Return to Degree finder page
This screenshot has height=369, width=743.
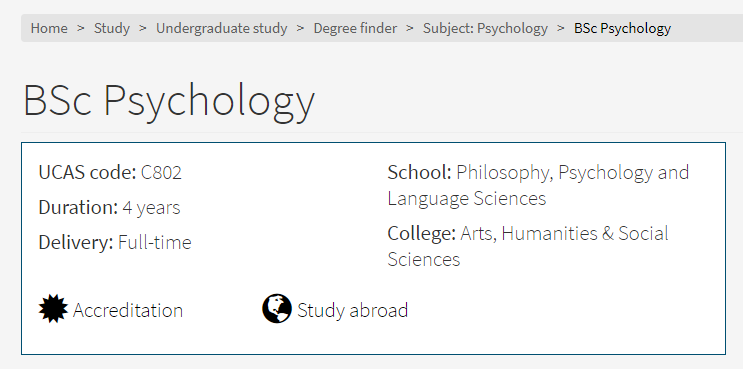click(355, 28)
